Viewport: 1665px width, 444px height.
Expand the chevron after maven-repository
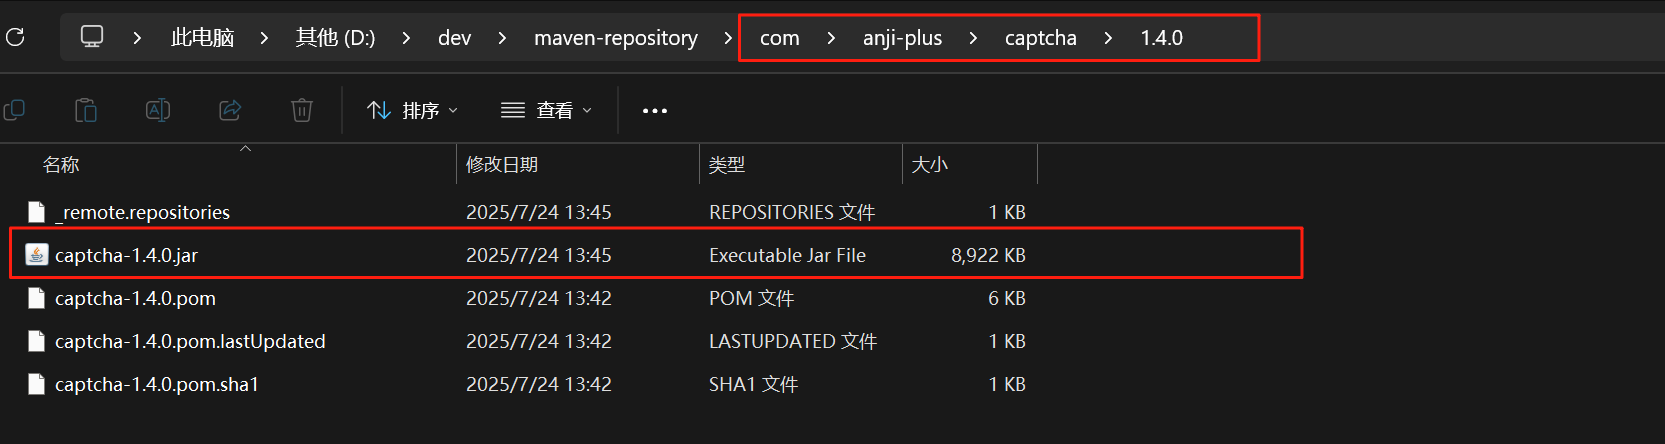coord(728,38)
